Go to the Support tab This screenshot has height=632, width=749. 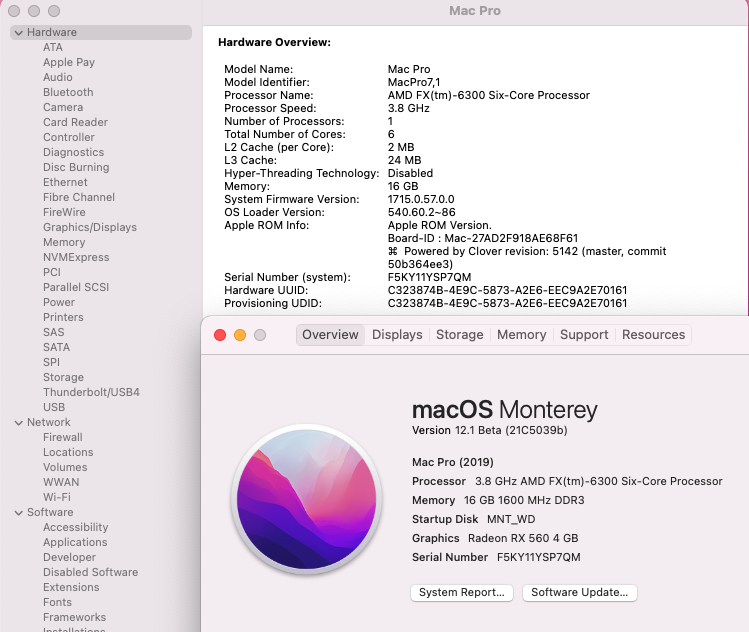point(584,335)
